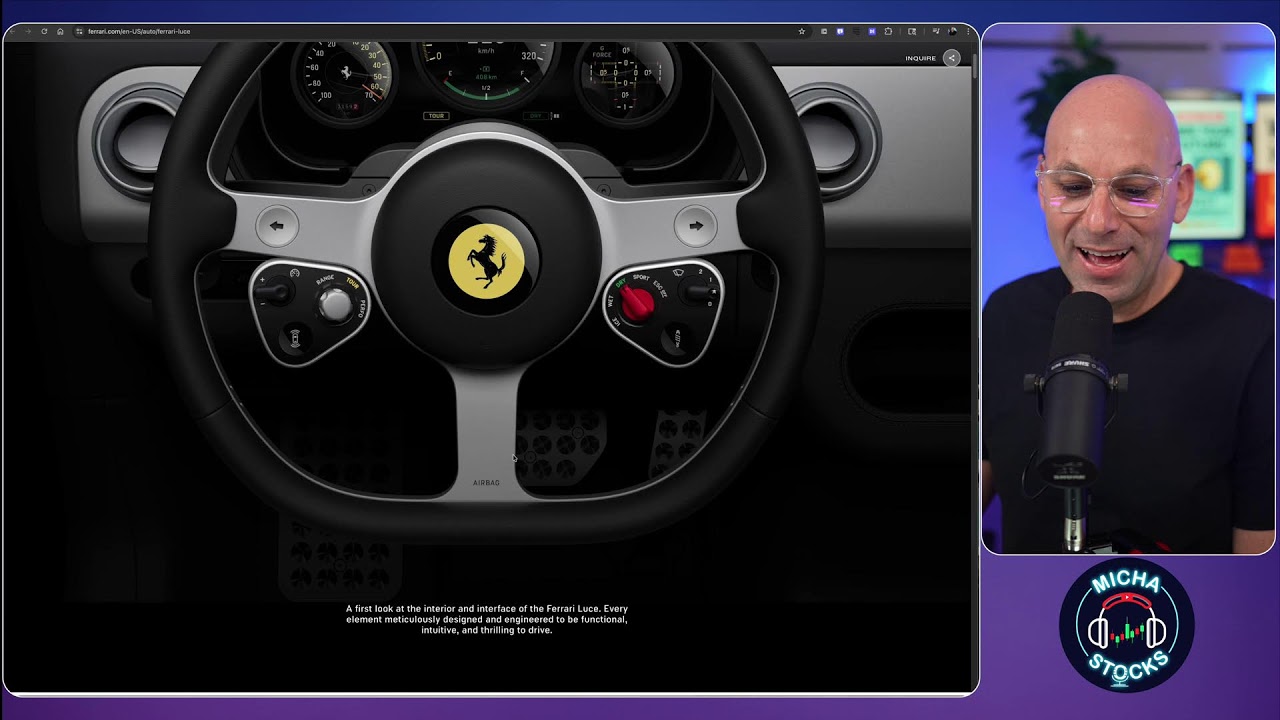Open the browser profile avatar

[952, 31]
